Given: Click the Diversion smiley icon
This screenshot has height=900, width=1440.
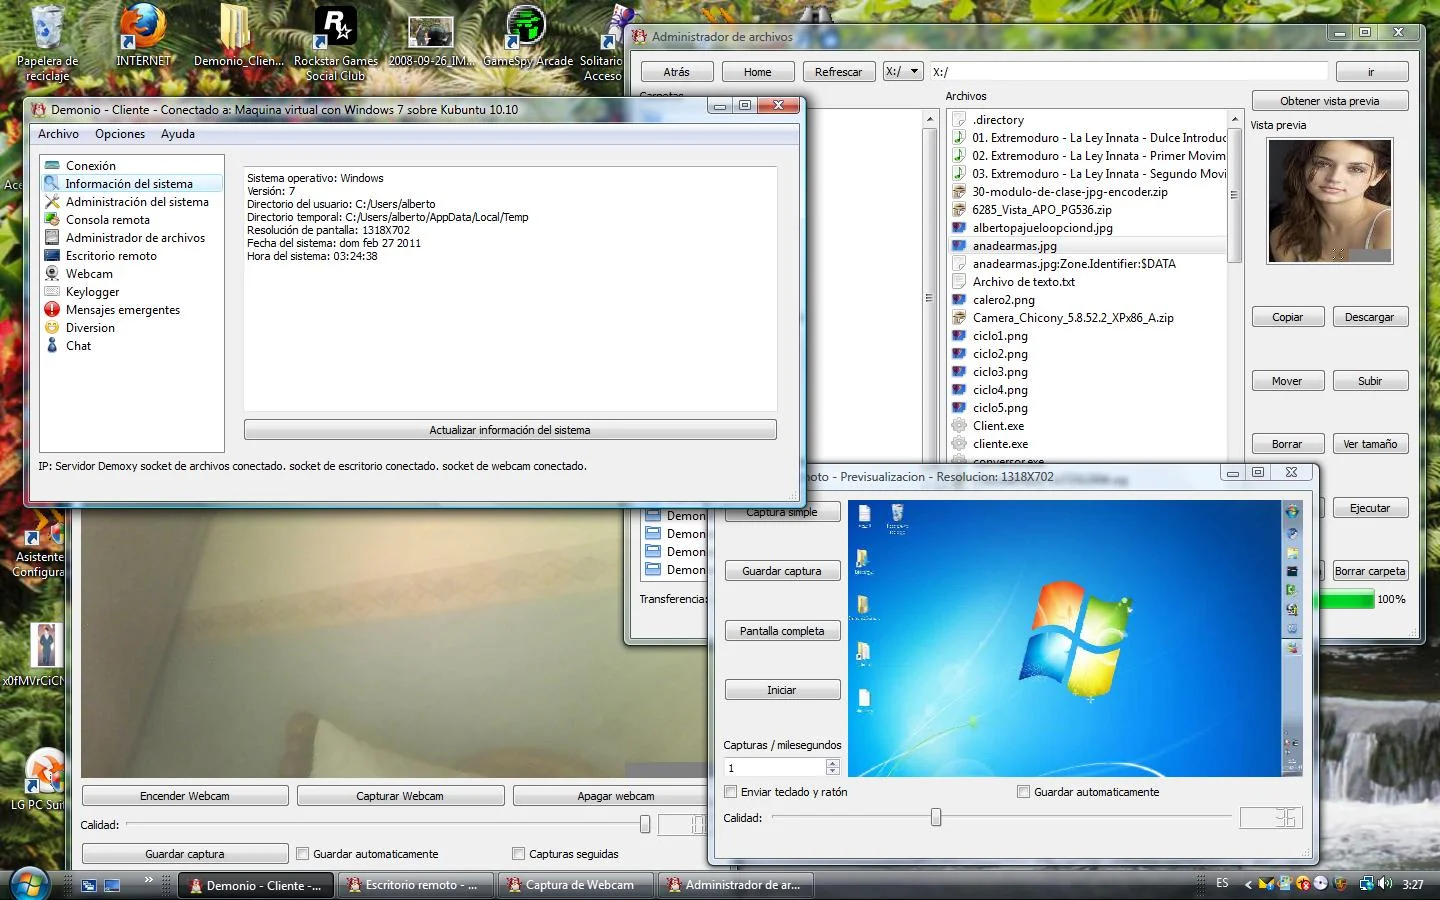Looking at the screenshot, I should click(52, 328).
